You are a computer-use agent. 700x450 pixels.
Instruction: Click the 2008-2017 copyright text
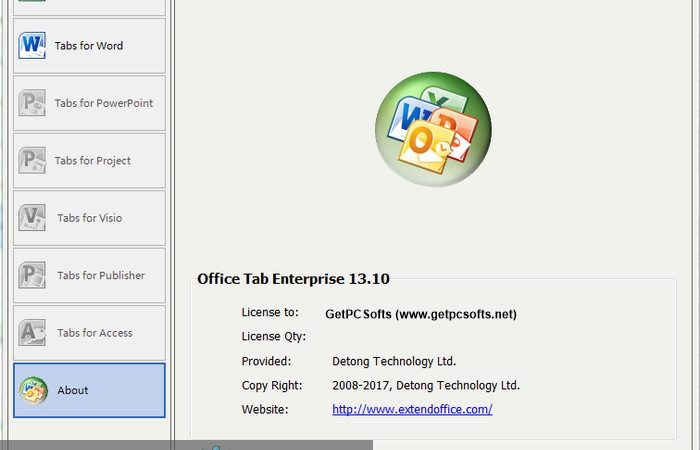pos(426,385)
